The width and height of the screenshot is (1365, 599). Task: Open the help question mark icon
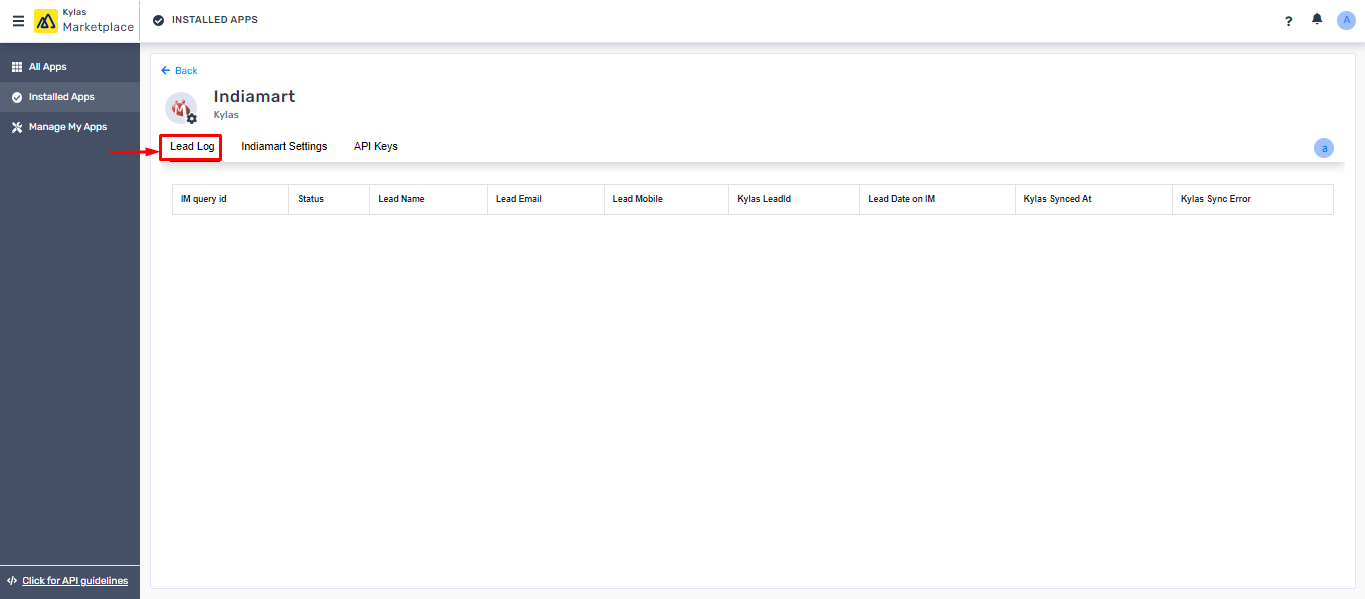point(1289,21)
